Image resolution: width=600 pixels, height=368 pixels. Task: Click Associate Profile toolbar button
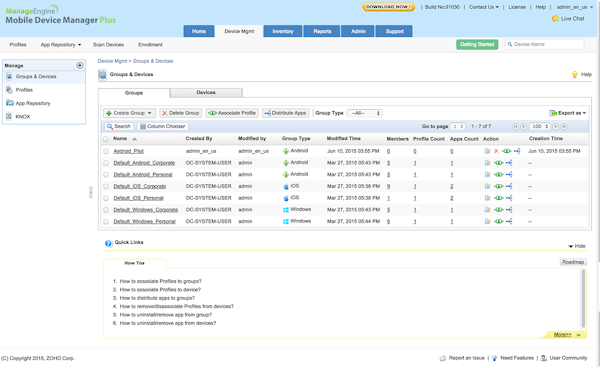click(x=232, y=113)
